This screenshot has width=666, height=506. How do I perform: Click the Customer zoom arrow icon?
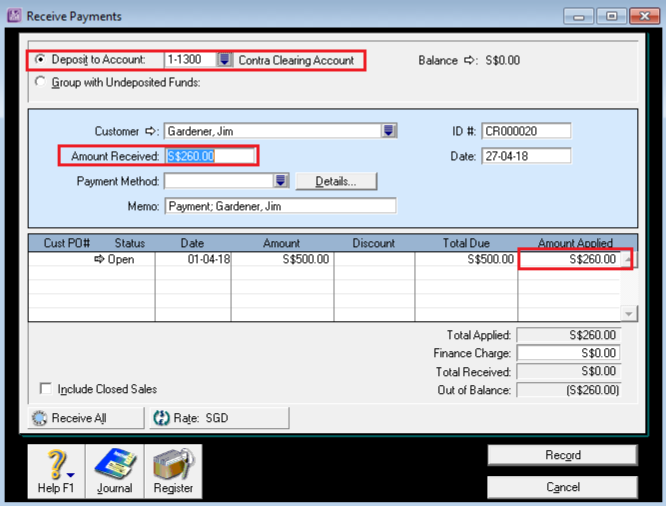pos(150,131)
